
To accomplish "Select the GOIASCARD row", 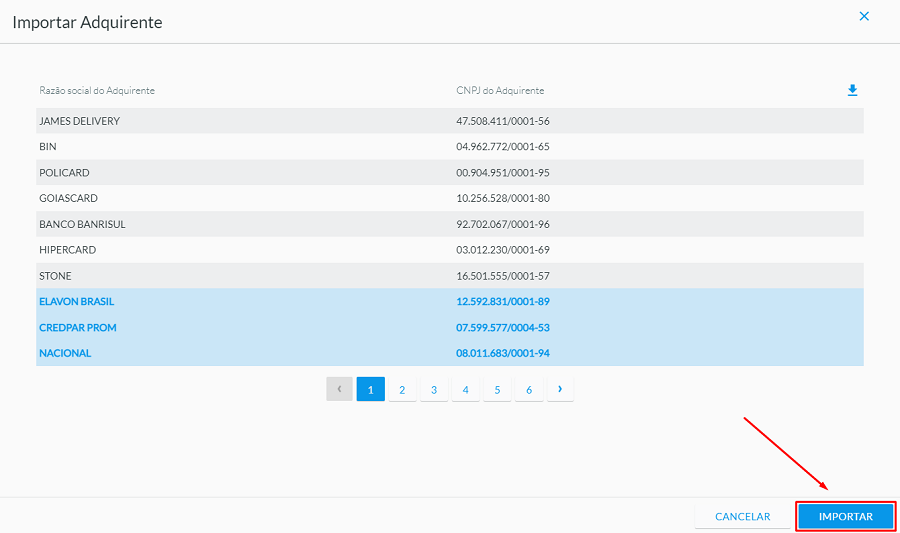I will tap(450, 199).
